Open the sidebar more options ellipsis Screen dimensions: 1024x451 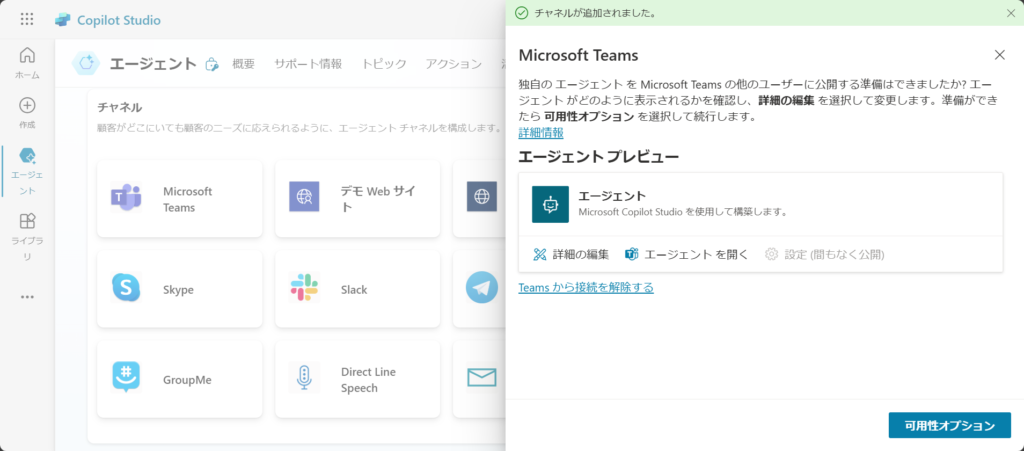[x=27, y=296]
